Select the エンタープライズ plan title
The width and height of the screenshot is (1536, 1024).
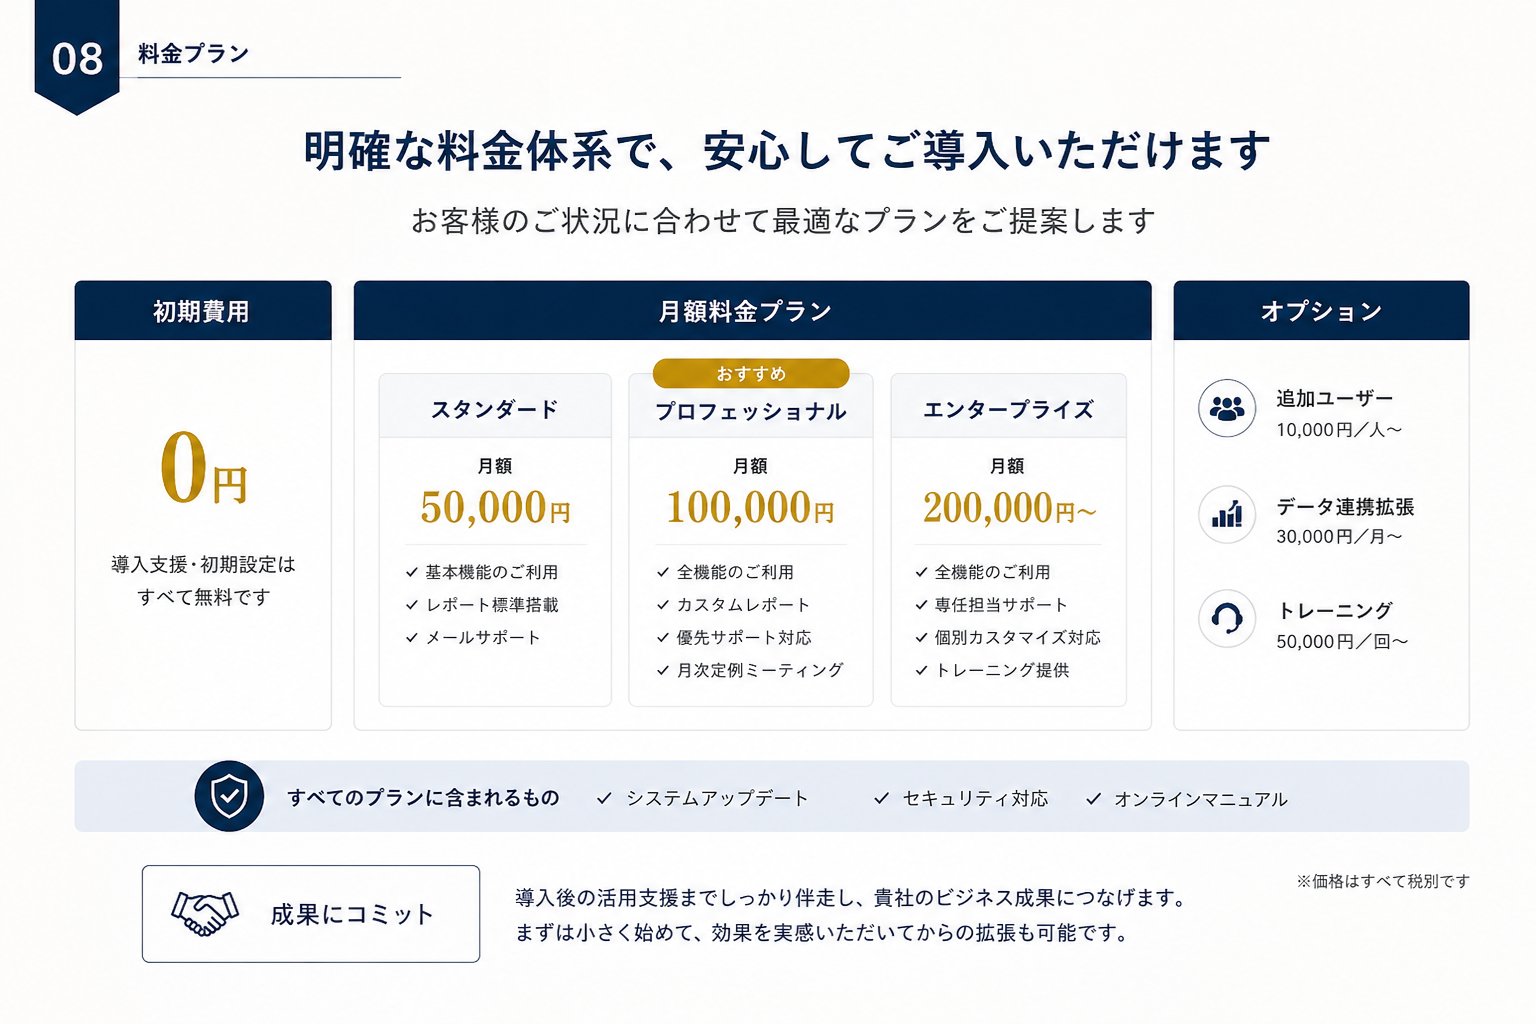pyautogui.click(x=1008, y=409)
